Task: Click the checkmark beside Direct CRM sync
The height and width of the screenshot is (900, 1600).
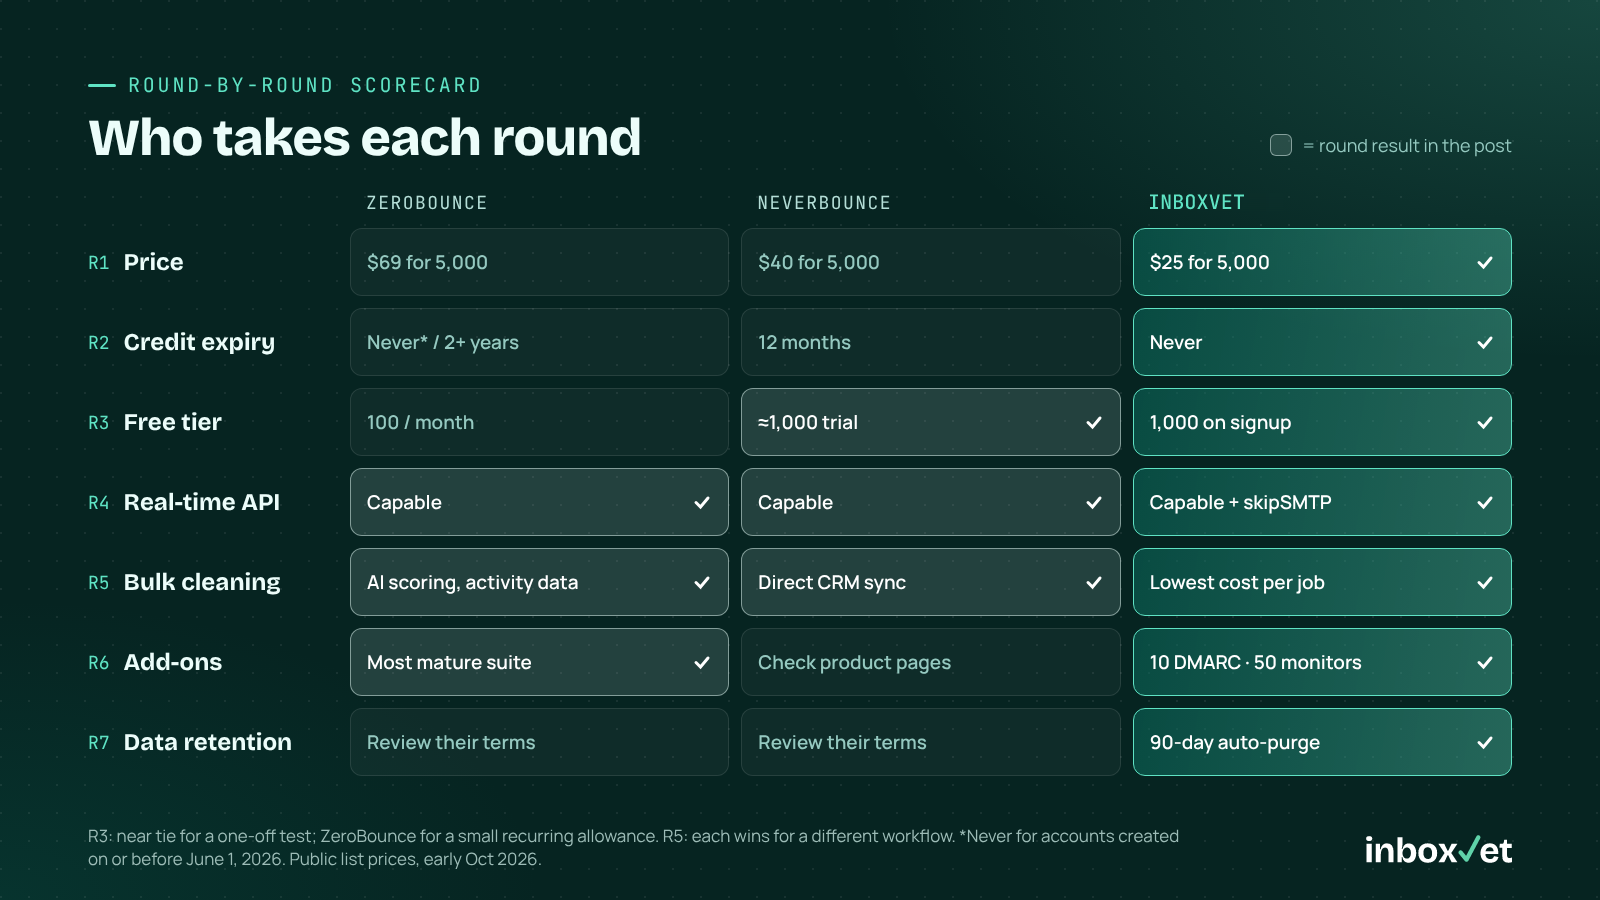Action: [x=1094, y=583]
